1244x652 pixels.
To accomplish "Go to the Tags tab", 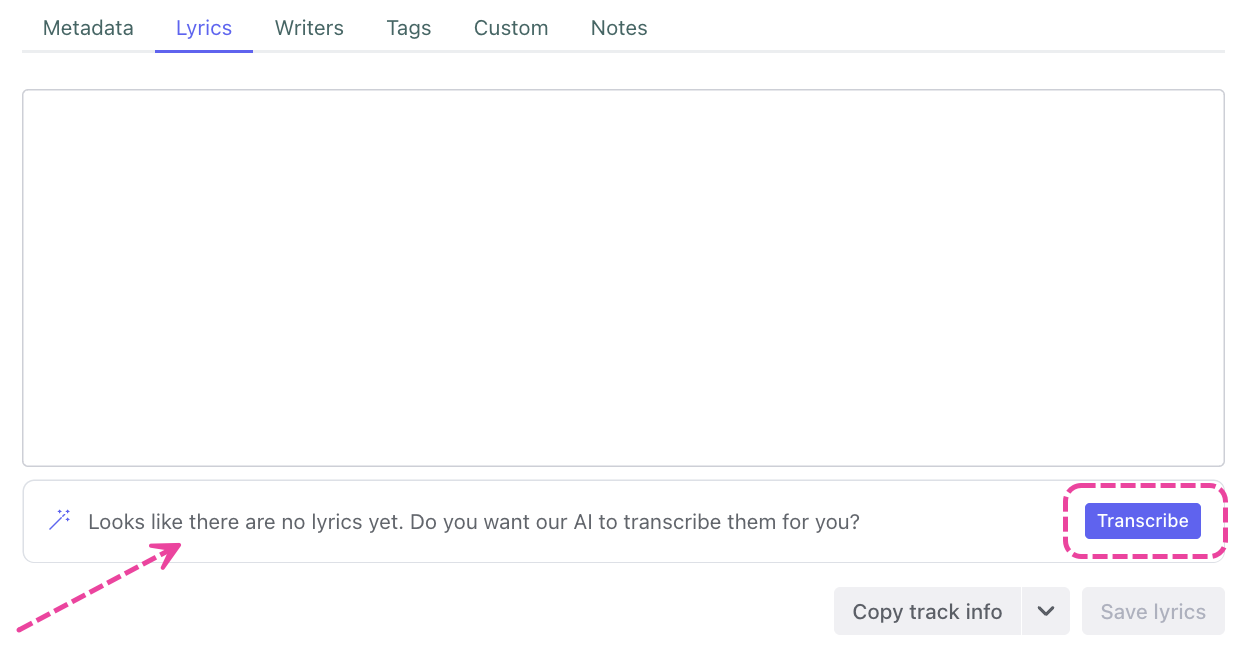I will tap(409, 28).
